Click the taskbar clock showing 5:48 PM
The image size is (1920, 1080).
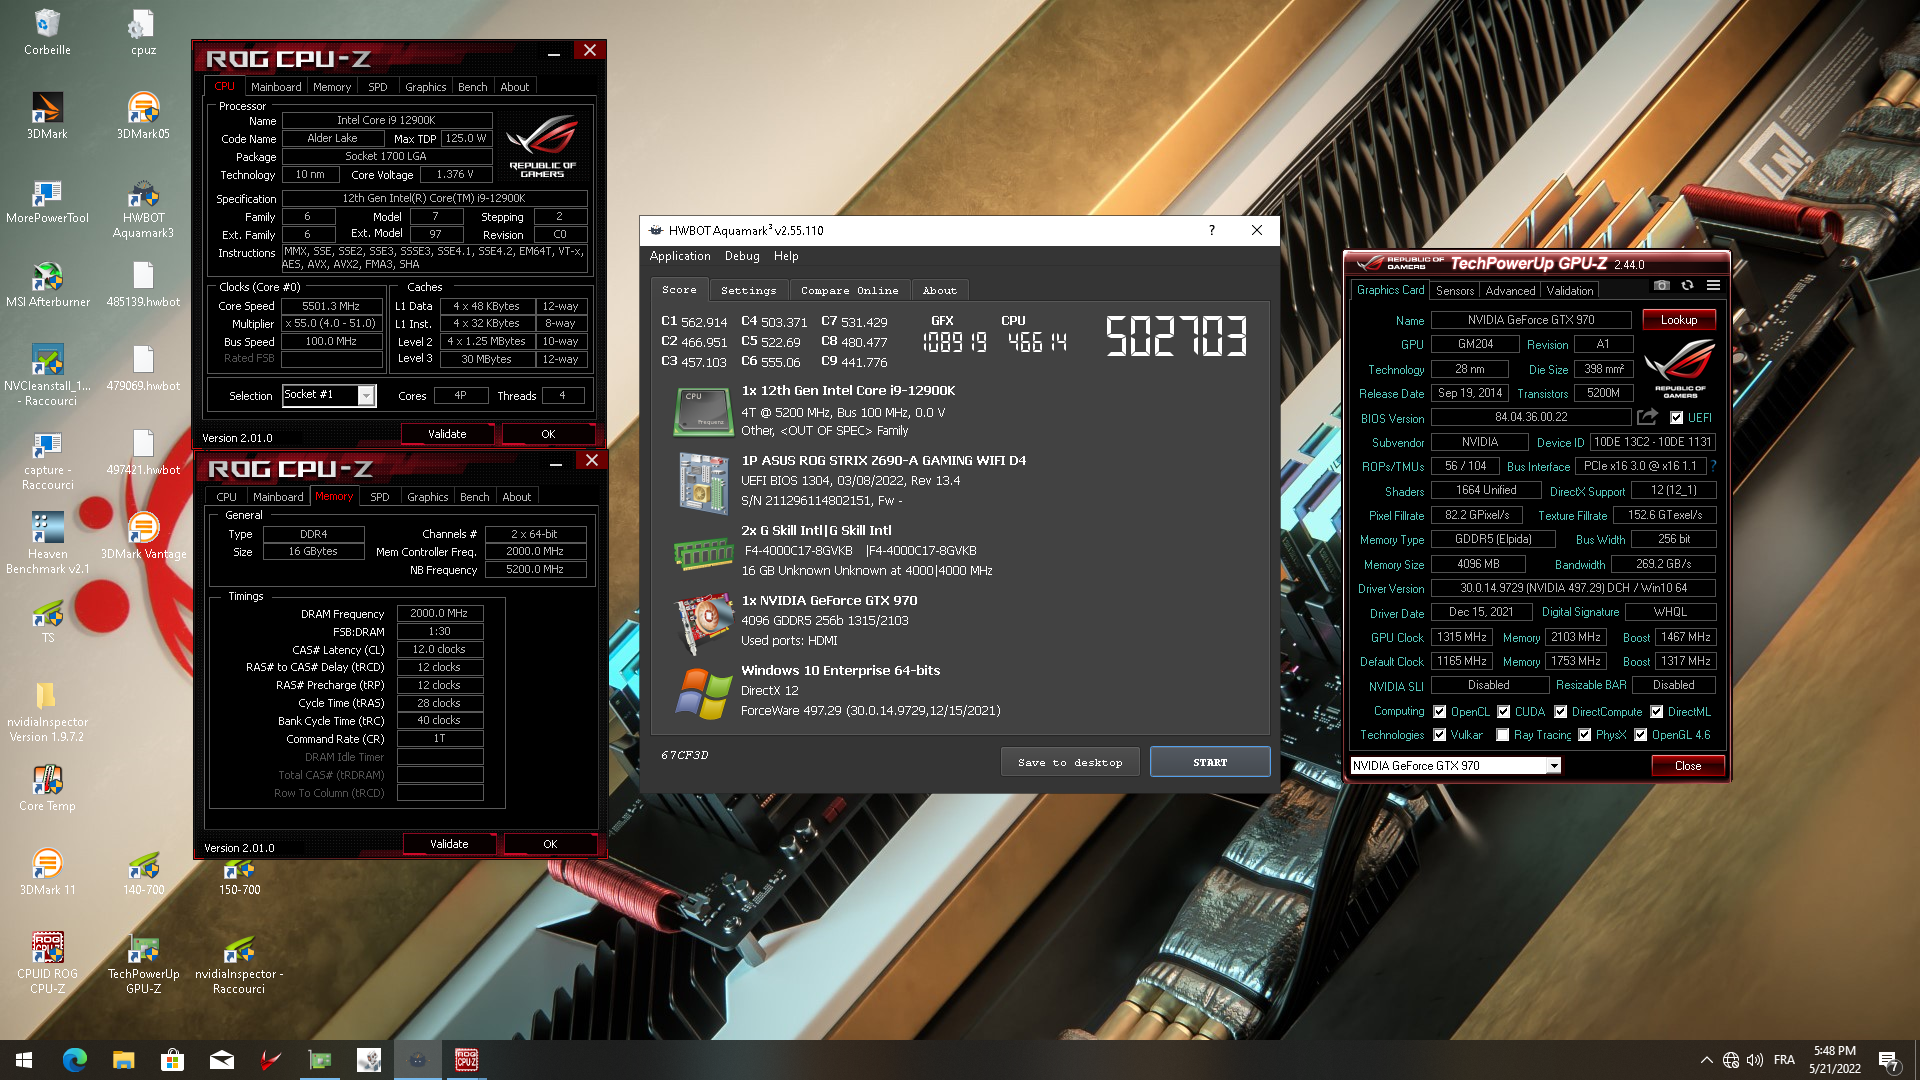[x=1835, y=1060]
